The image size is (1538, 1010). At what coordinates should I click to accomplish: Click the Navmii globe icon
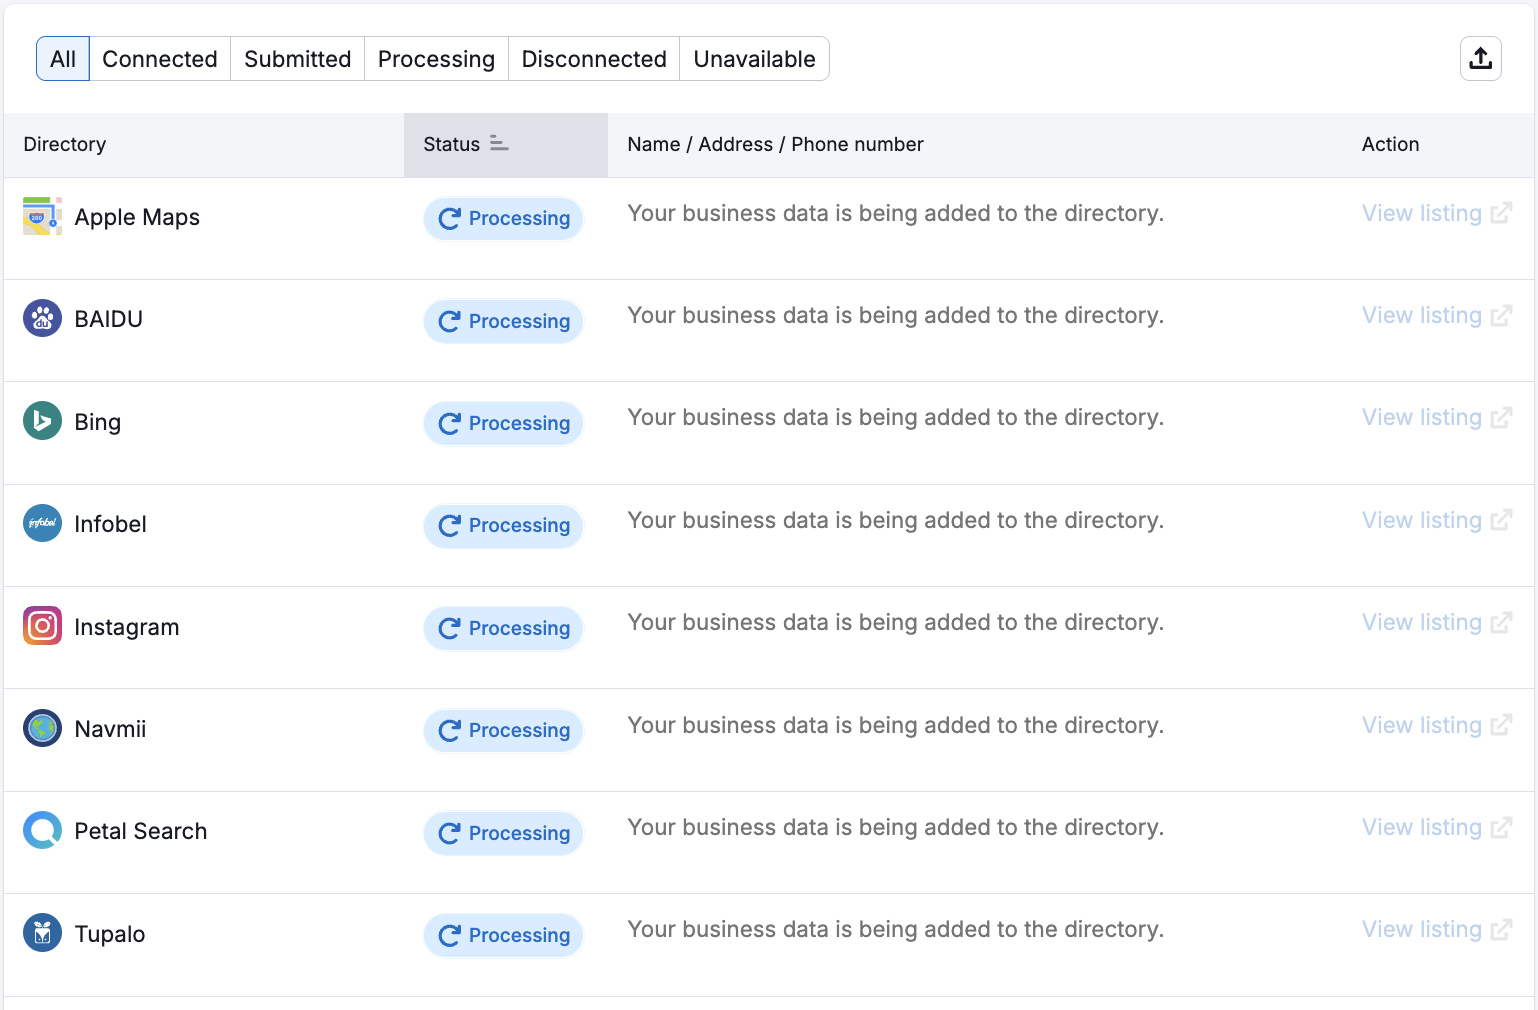tap(42, 728)
